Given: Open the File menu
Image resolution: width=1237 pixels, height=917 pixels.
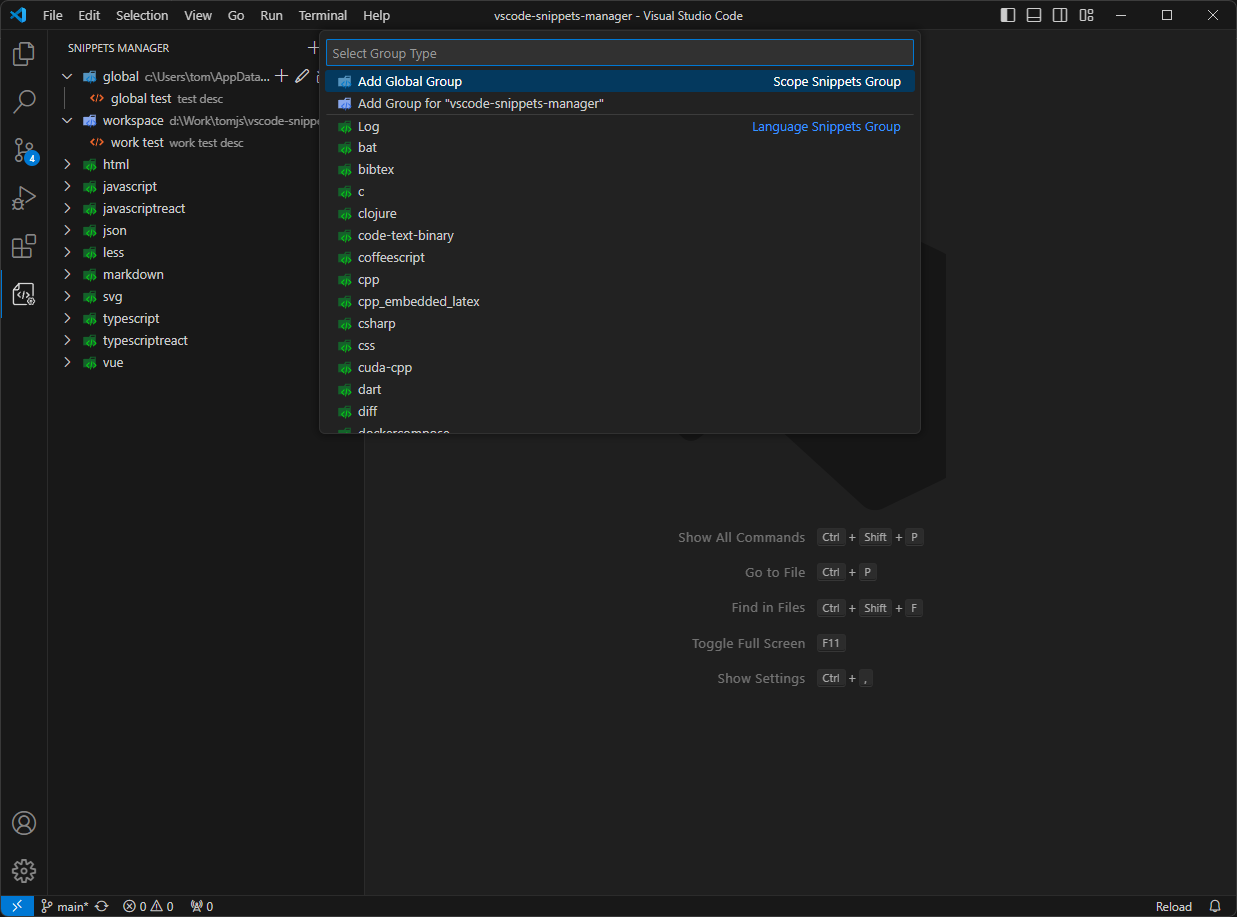Looking at the screenshot, I should pyautogui.click(x=53, y=15).
